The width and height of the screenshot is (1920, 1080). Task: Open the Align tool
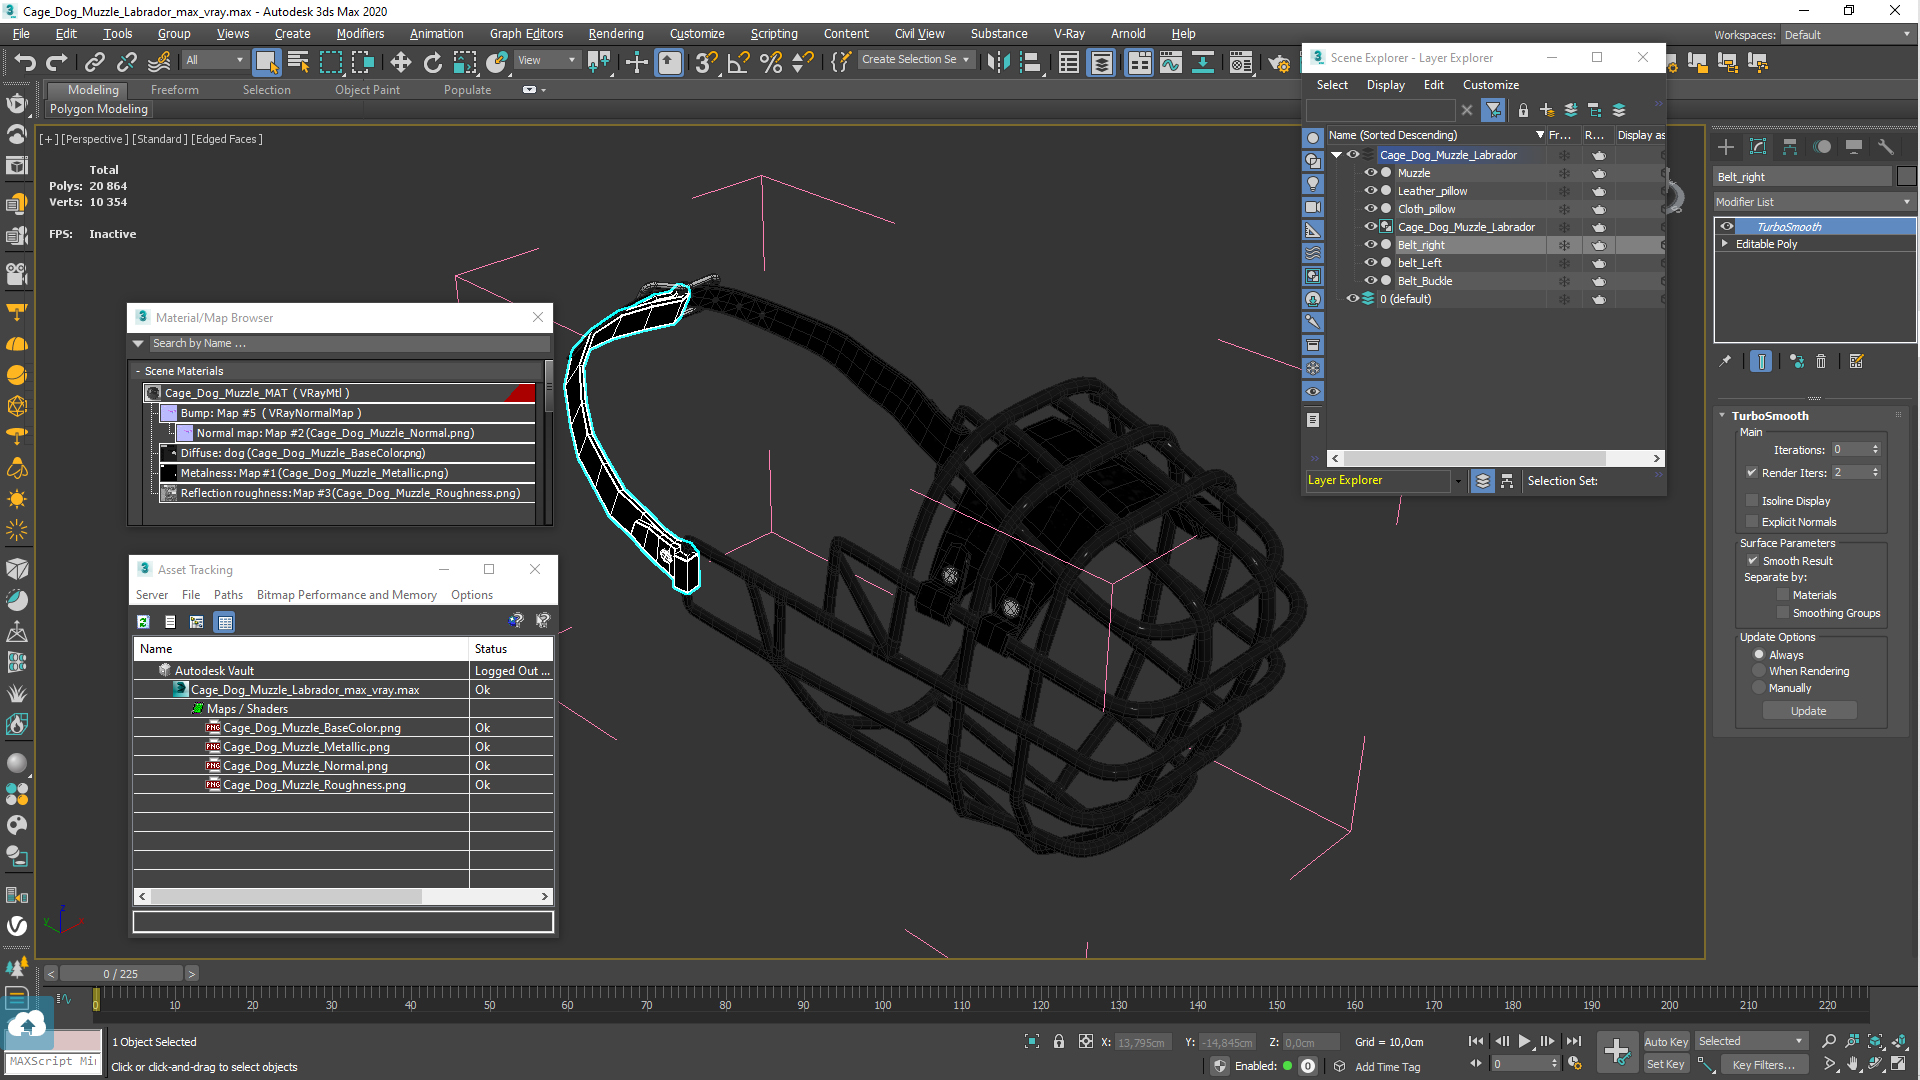click(x=1030, y=62)
